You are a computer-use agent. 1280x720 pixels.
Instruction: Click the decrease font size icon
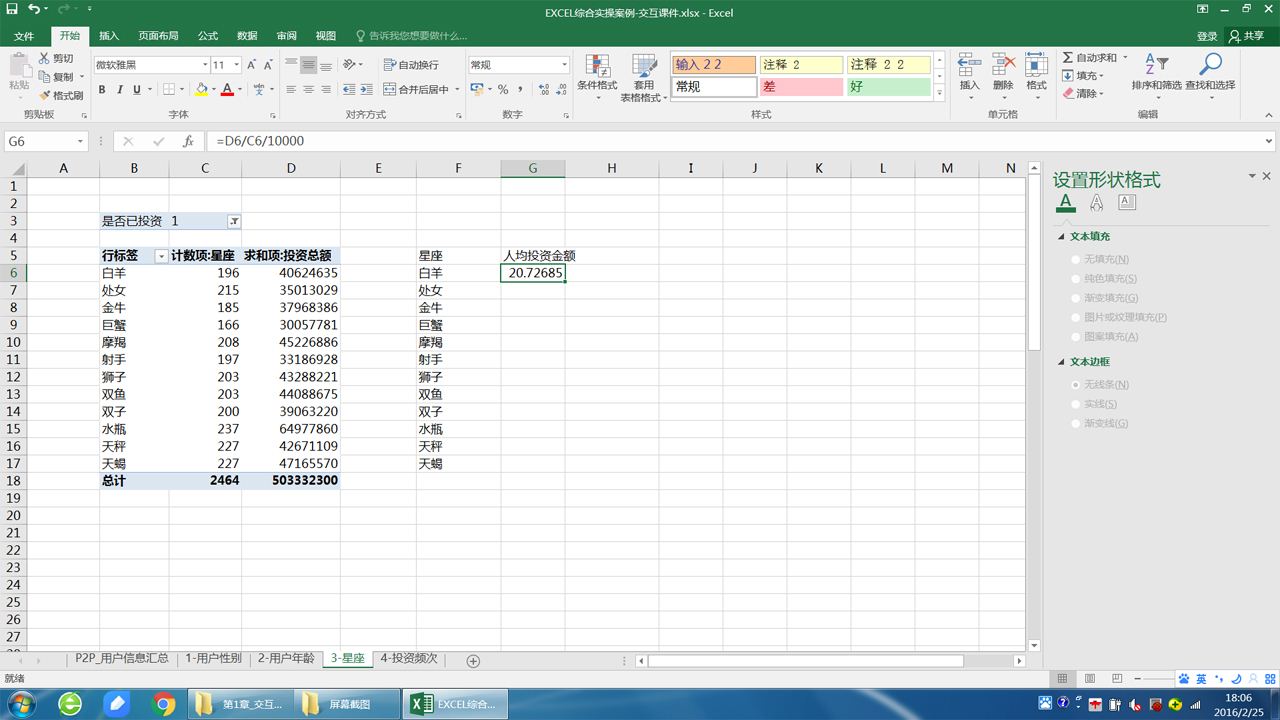point(268,65)
